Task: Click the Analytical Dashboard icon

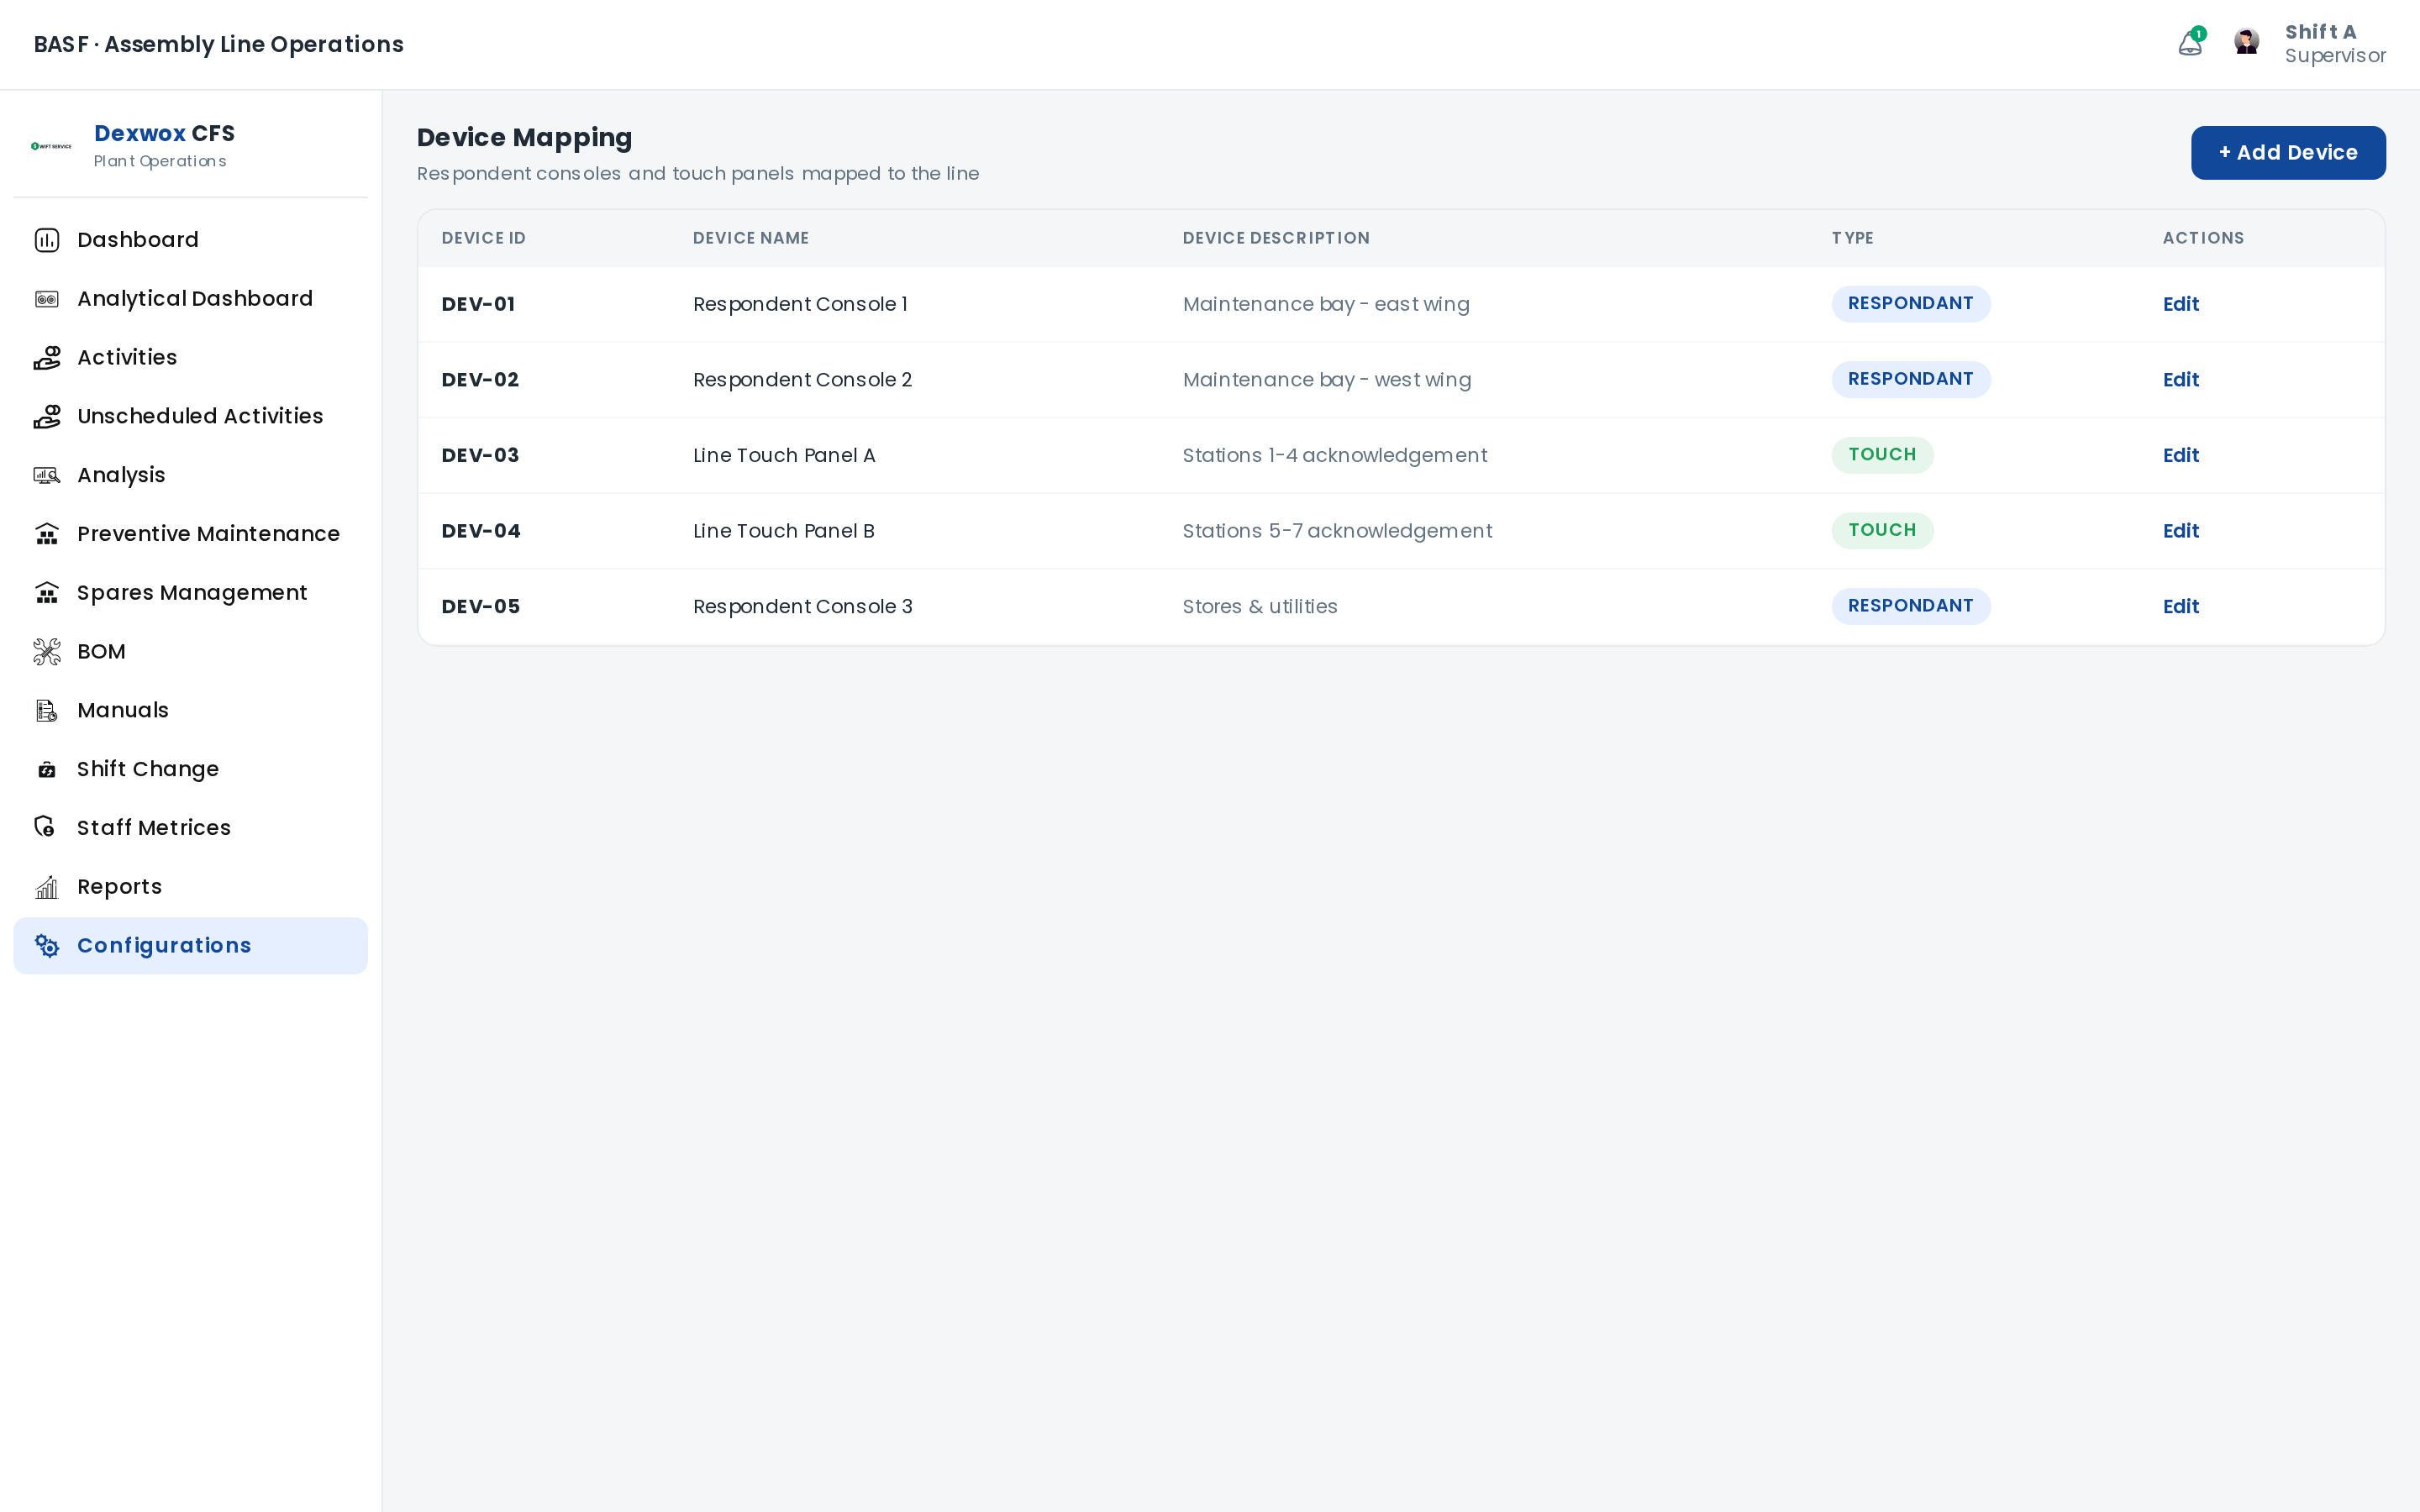Action: point(47,299)
